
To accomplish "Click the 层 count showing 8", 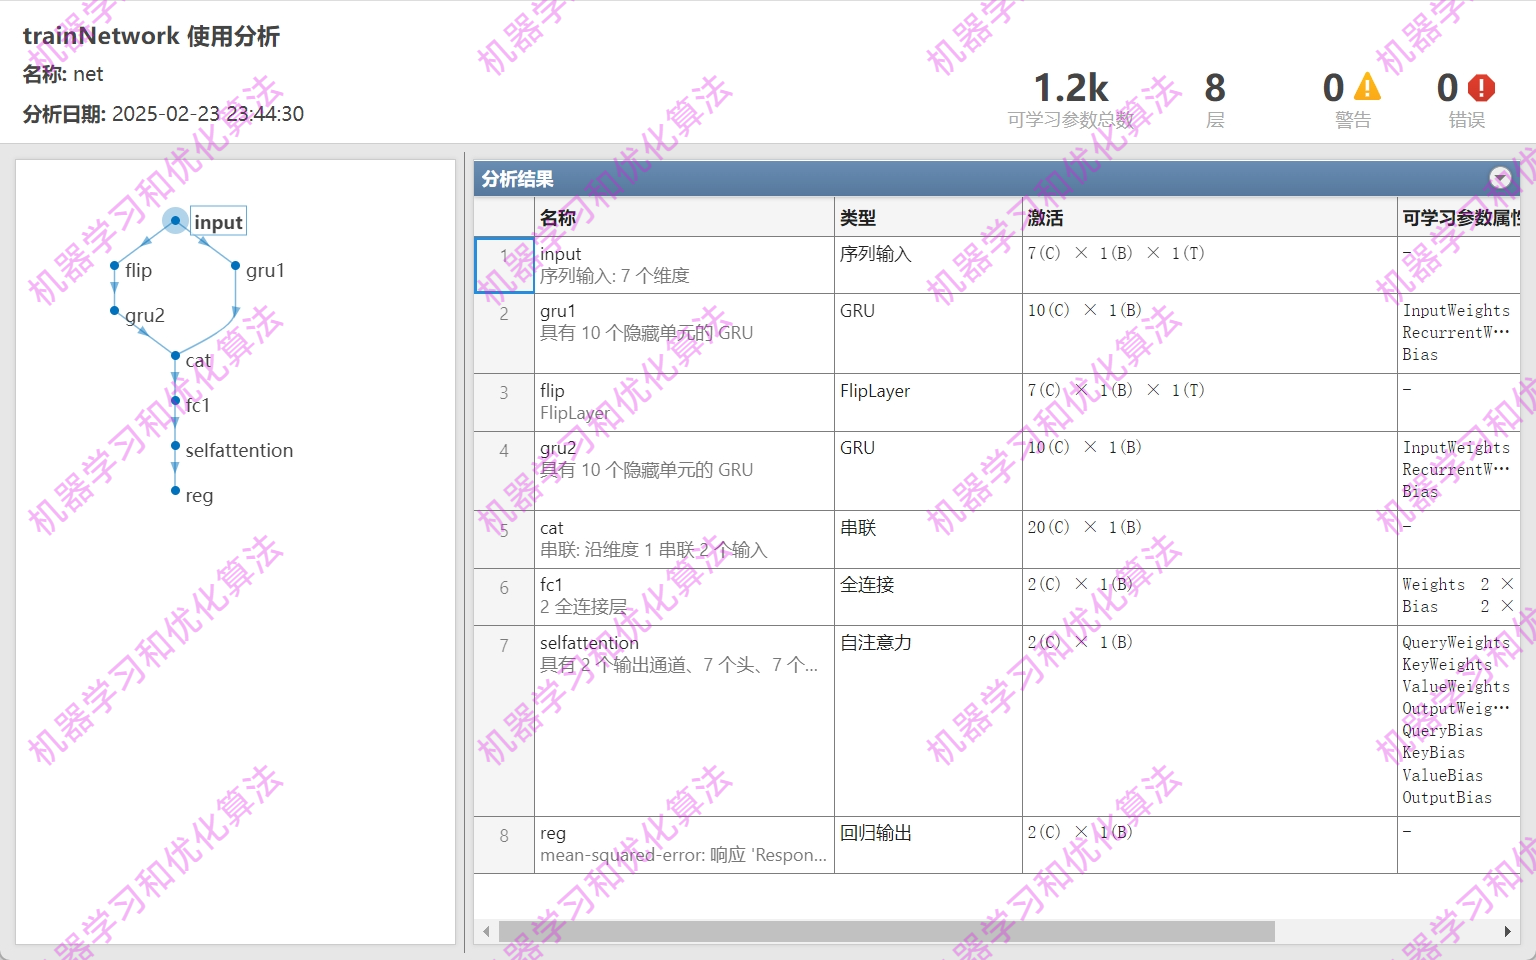I will coord(1214,97).
